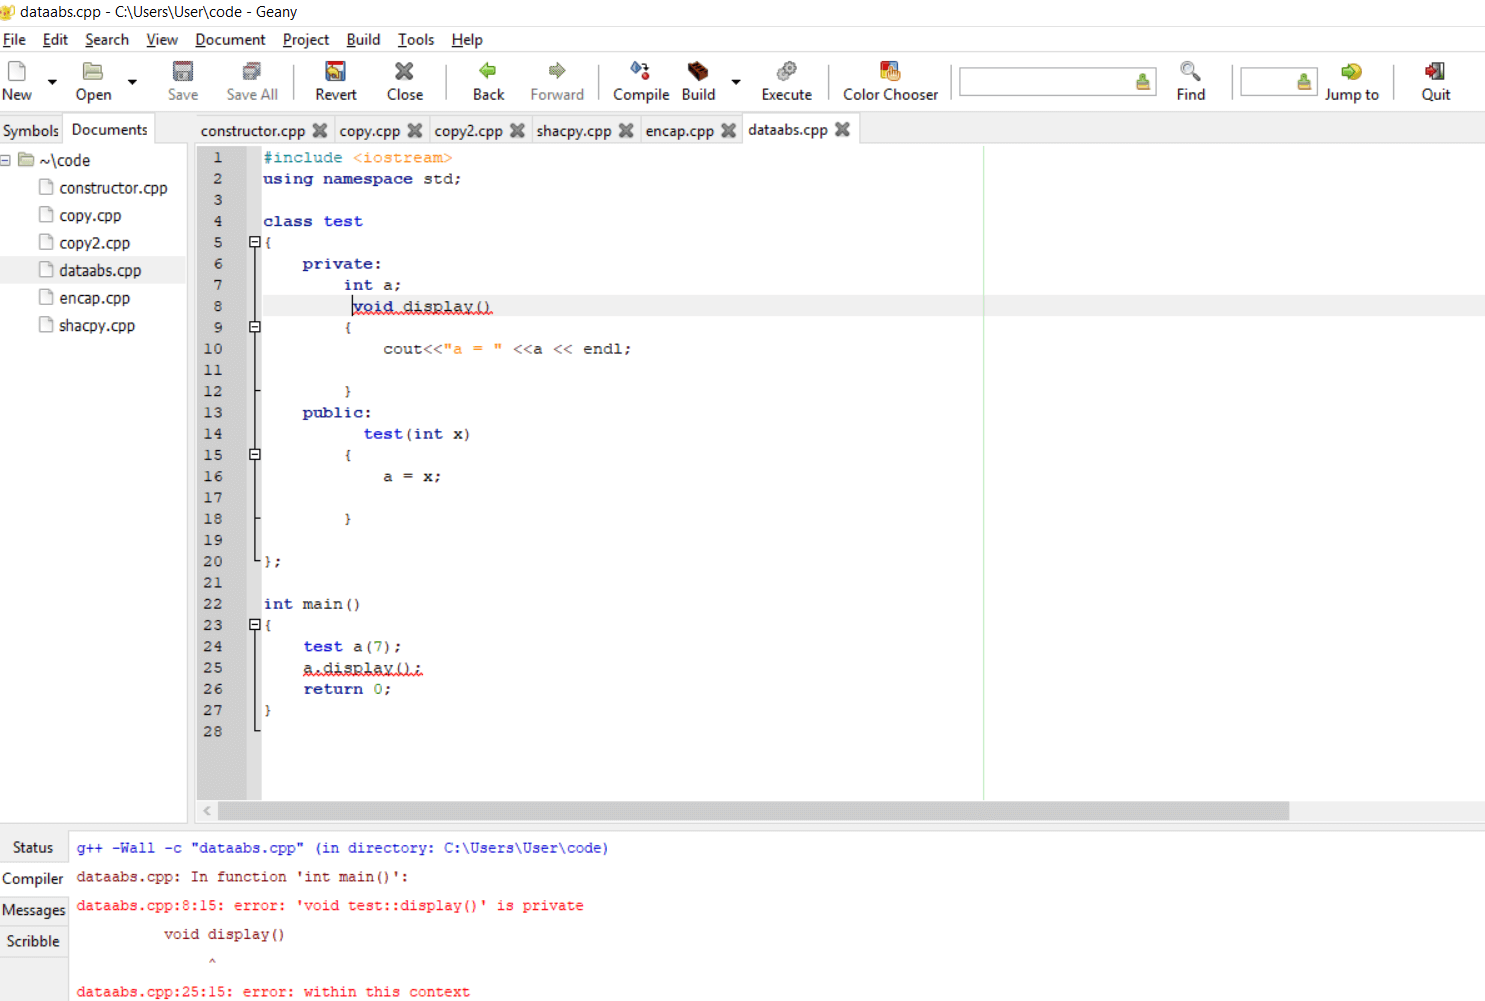
Task: Click the search text field in toolbar
Action: [1046, 82]
